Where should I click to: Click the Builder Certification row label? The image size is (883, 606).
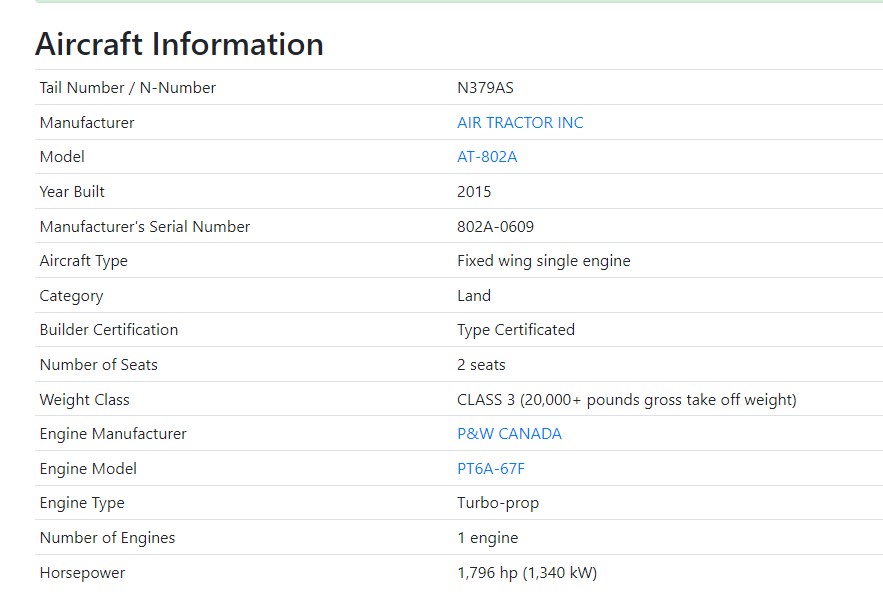(109, 330)
